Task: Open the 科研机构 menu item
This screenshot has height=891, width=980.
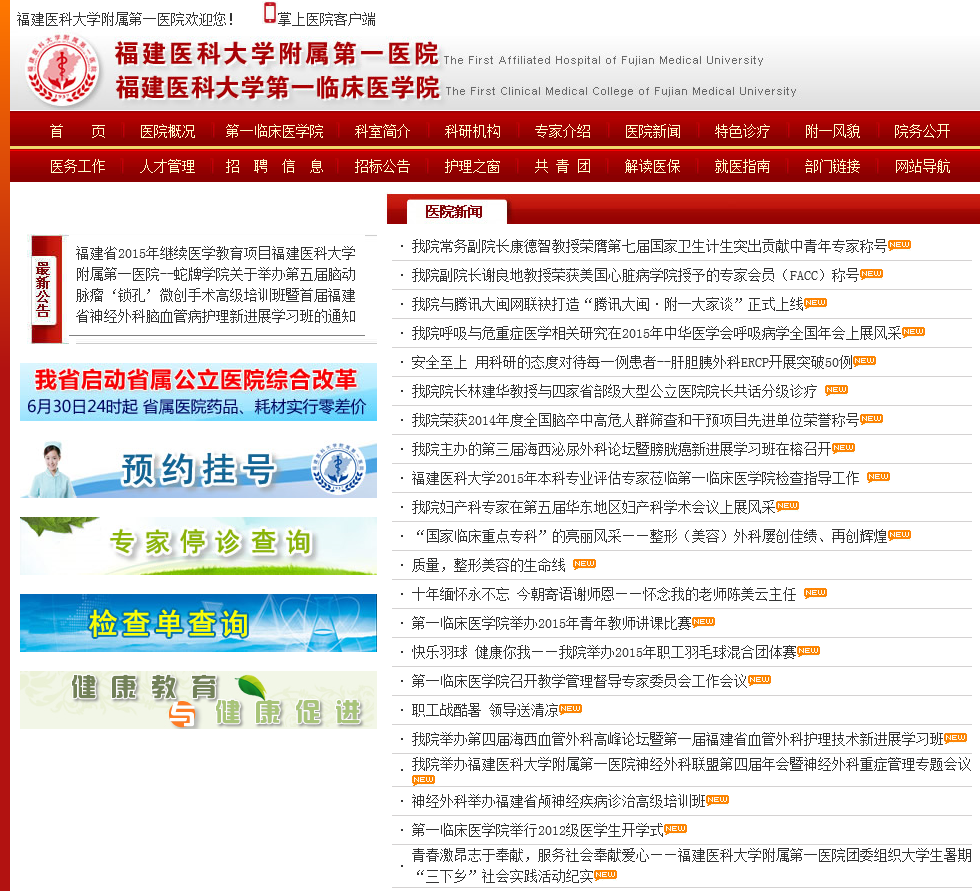Action: pos(472,131)
